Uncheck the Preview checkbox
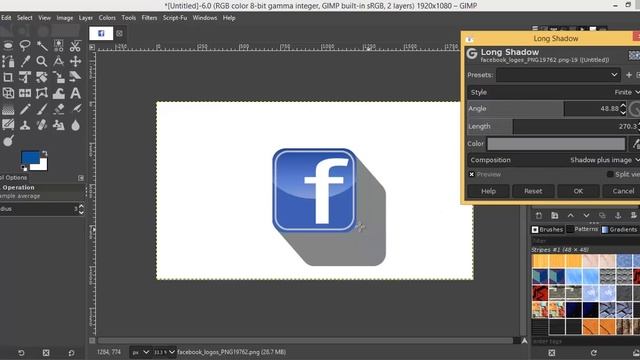This screenshot has height=360, width=640. [x=471, y=174]
